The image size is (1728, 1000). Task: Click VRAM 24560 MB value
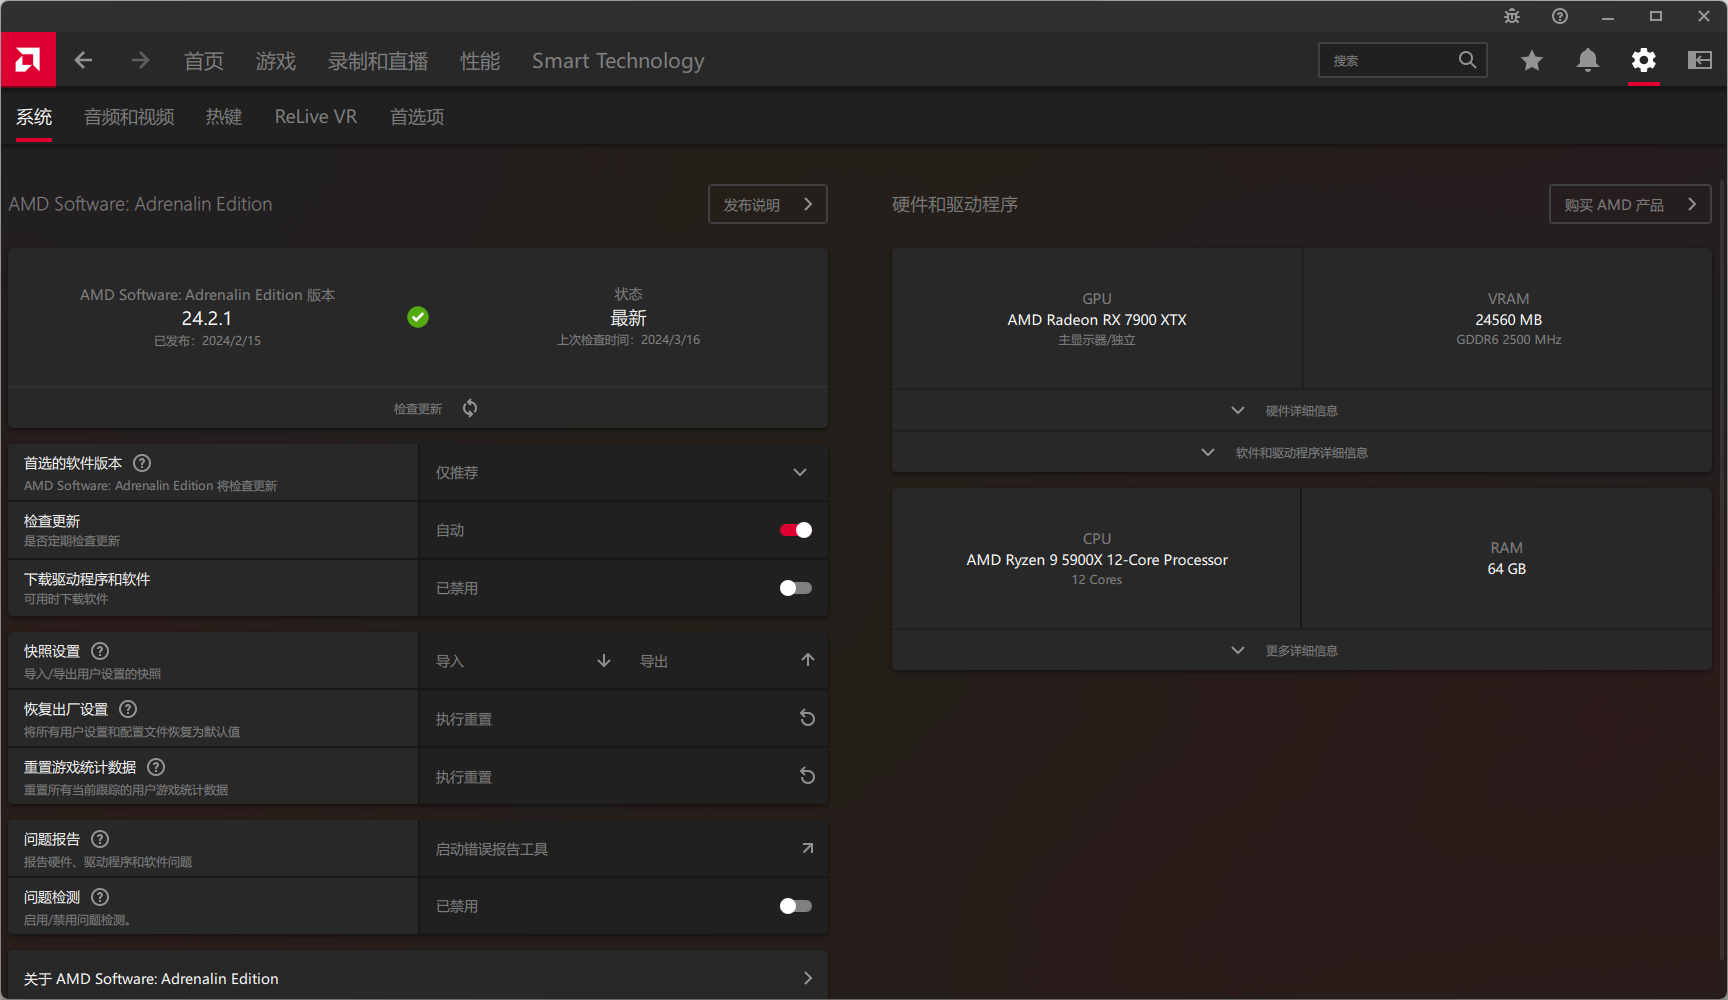click(1508, 320)
